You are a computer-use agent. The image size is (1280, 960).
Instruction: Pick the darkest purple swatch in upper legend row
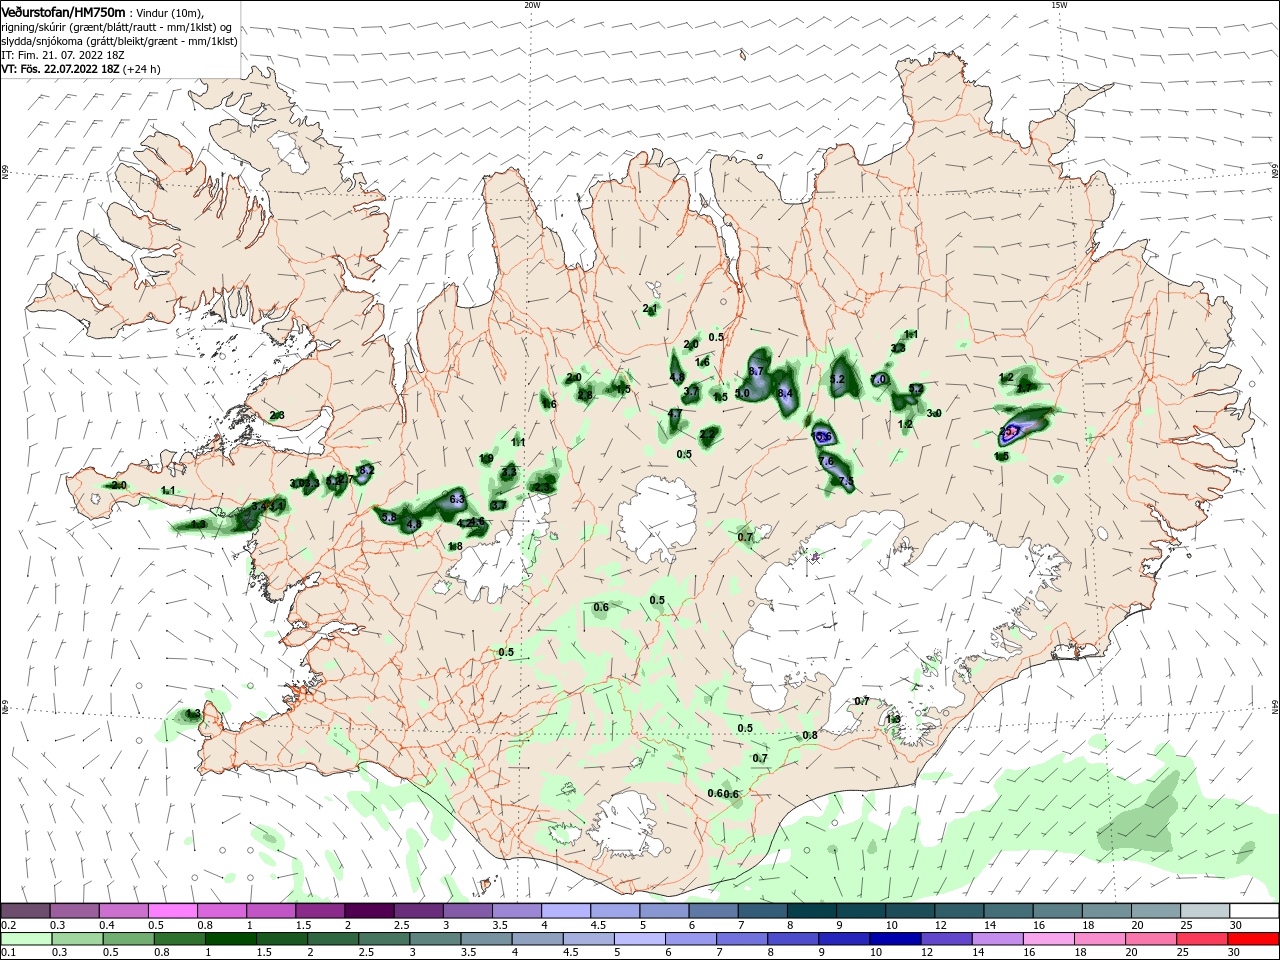[369, 911]
